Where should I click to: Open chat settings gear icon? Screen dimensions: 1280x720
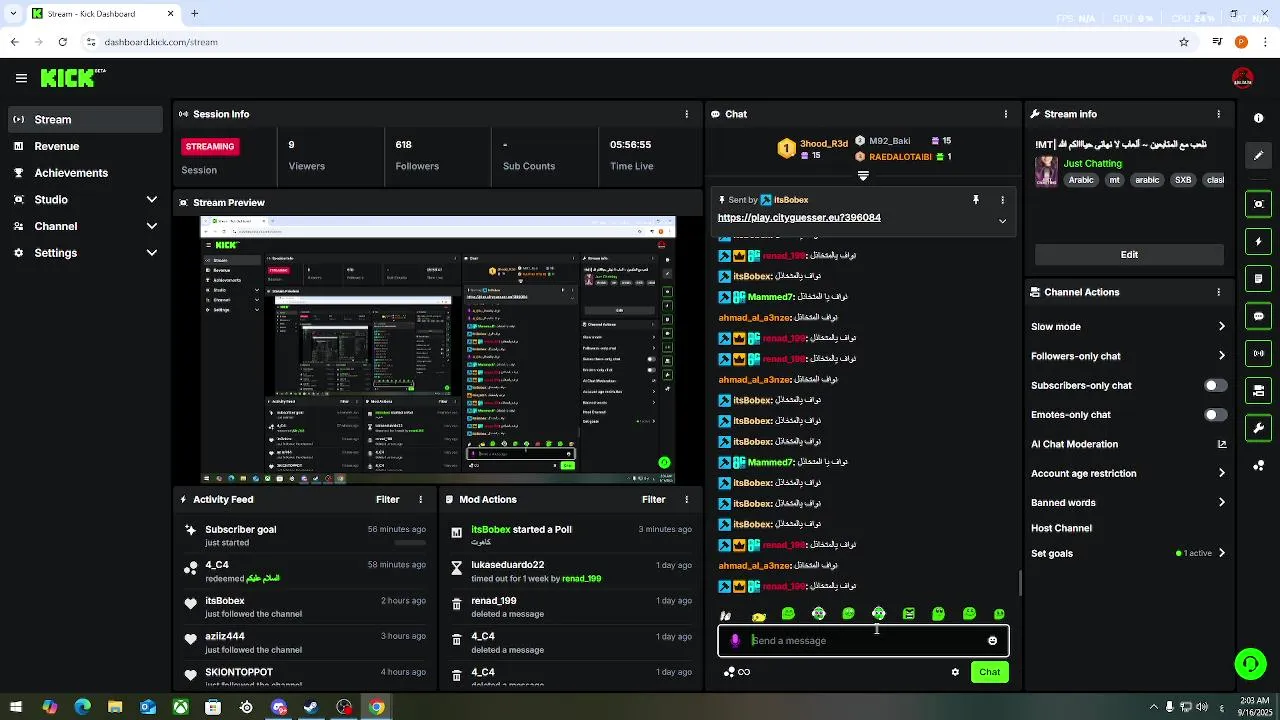(955, 672)
